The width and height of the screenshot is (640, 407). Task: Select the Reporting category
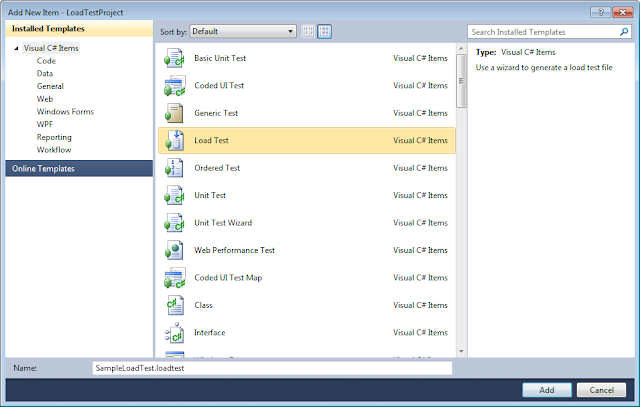tap(54, 137)
